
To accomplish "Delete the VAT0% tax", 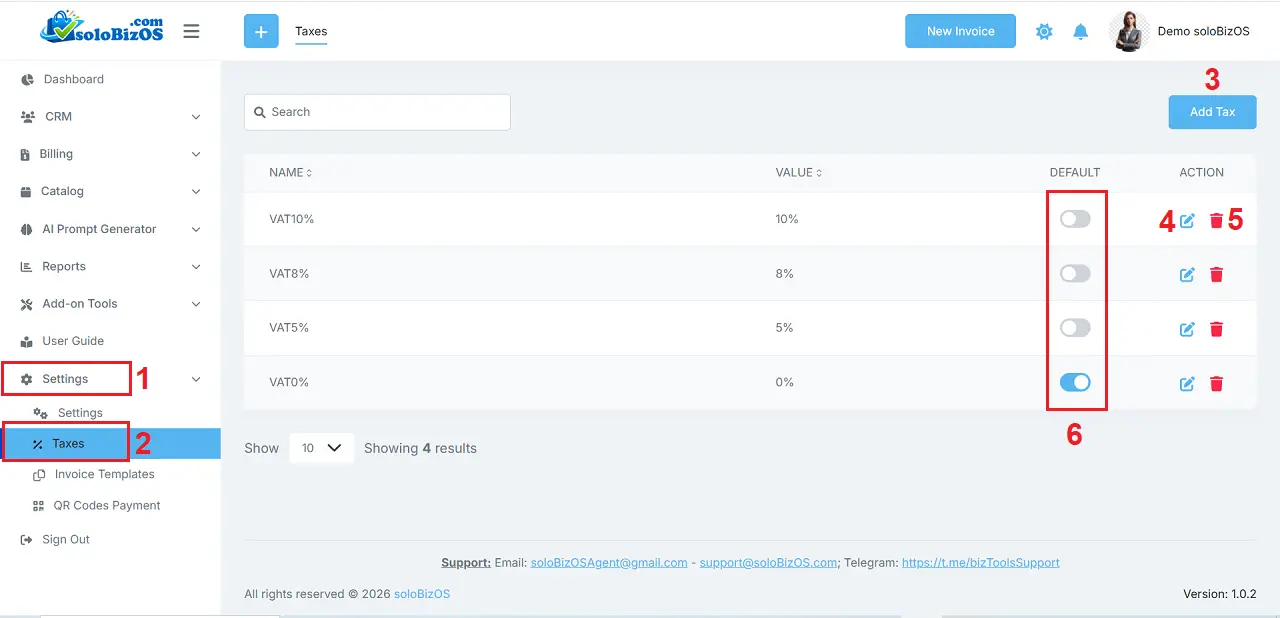I will point(1216,383).
